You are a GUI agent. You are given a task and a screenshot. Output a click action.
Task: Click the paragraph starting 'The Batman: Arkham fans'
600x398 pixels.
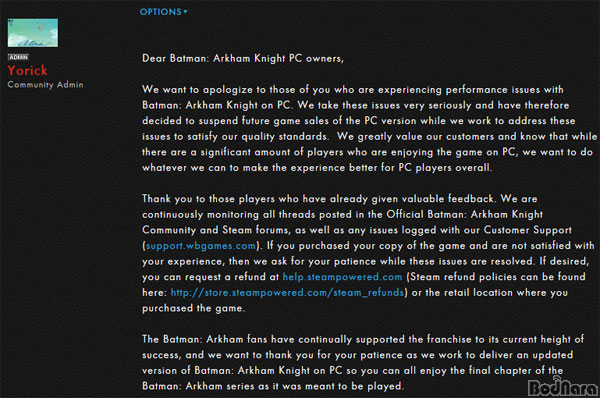coord(363,363)
